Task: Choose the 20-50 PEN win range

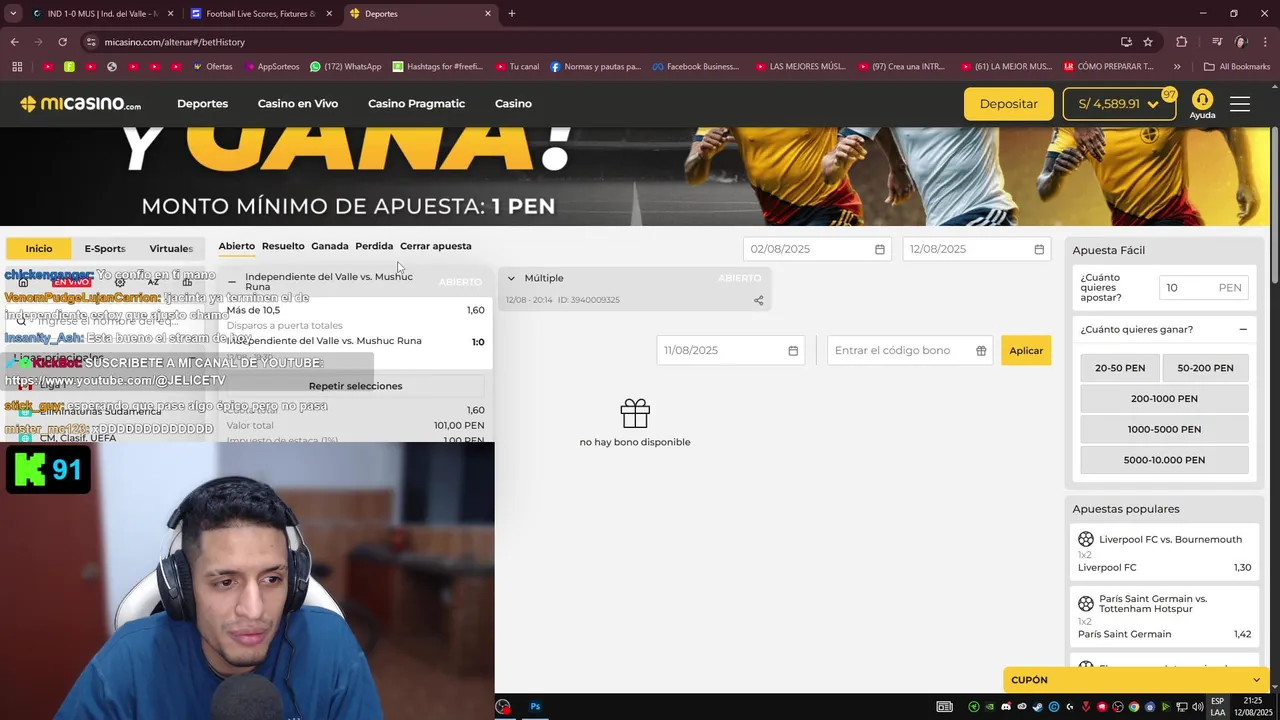Action: point(1120,368)
